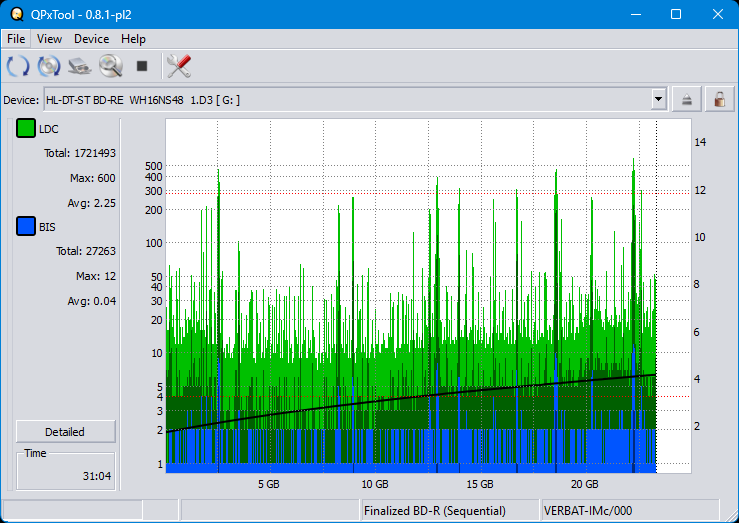Image resolution: width=739 pixels, height=523 pixels.
Task: Open the View menu
Action: 49,39
